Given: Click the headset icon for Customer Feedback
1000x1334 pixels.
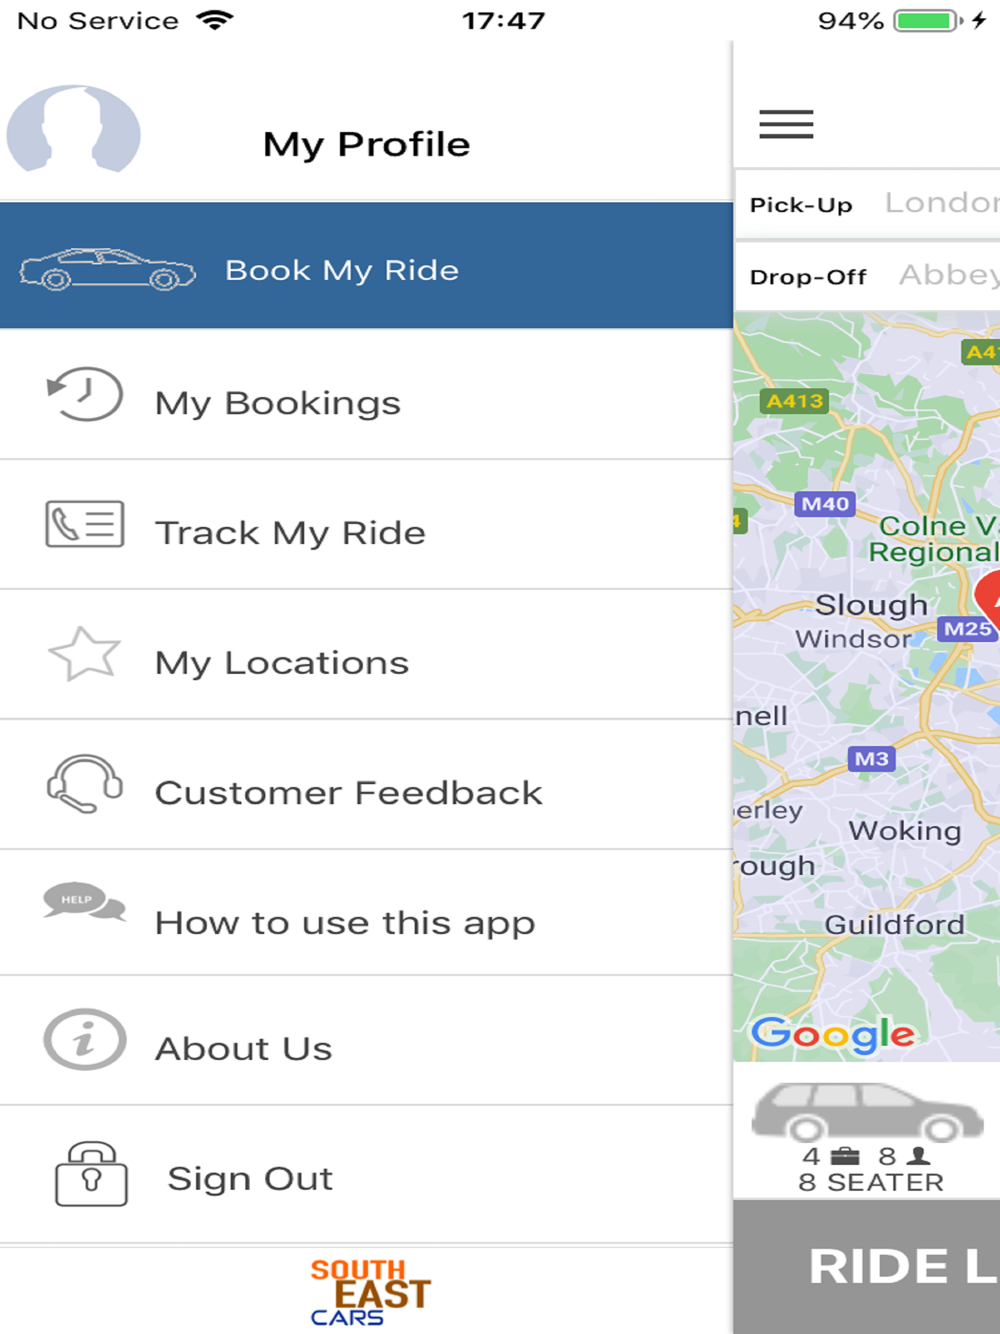Looking at the screenshot, I should coord(85,783).
